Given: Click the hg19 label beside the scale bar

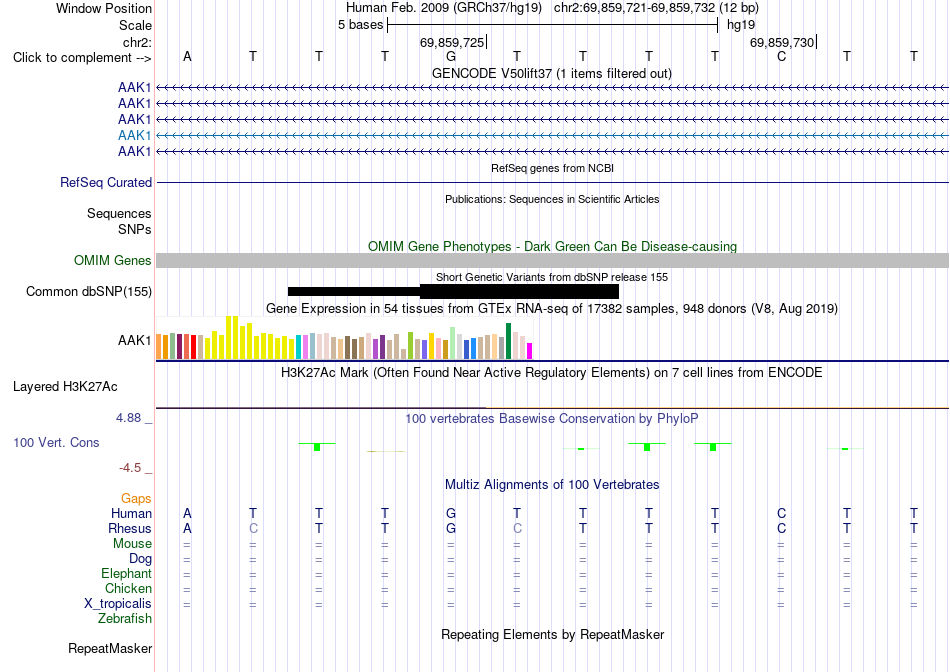Looking at the screenshot, I should pyautogui.click(x=741, y=25).
